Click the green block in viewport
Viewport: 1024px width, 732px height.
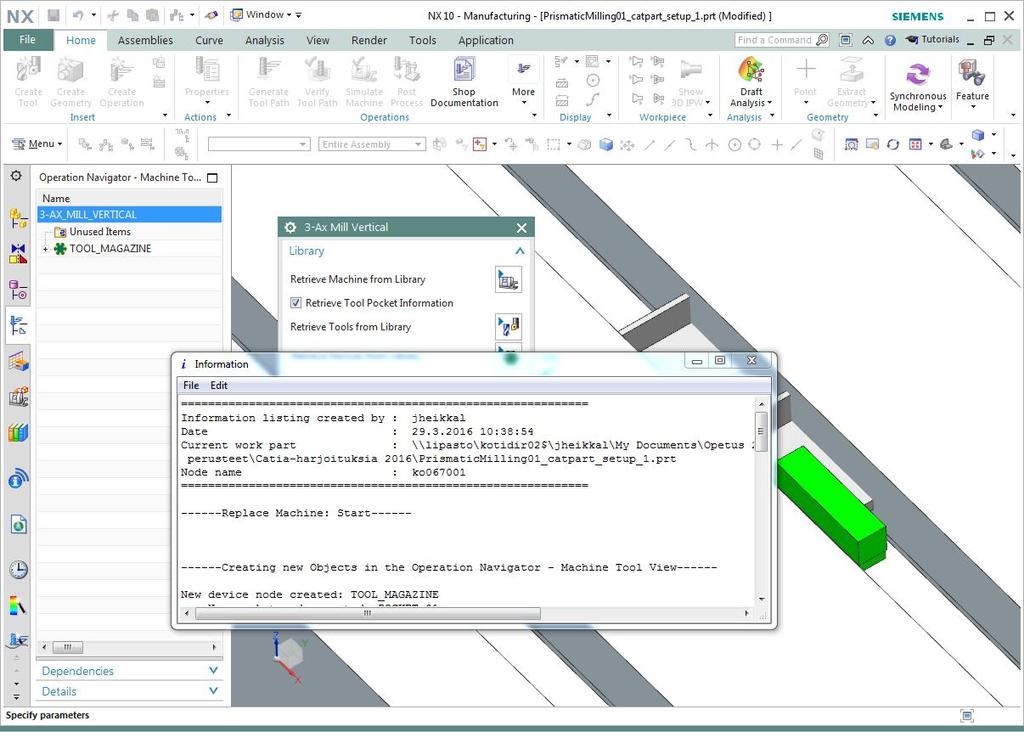[831, 506]
